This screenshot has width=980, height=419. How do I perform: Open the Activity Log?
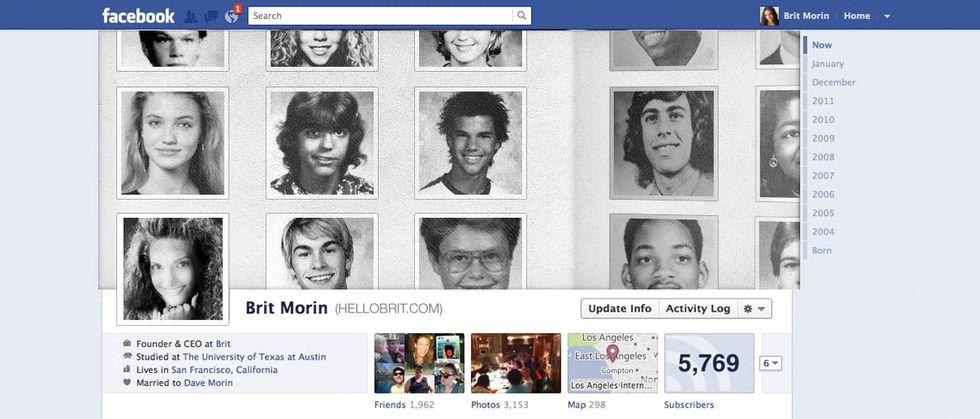tap(698, 308)
